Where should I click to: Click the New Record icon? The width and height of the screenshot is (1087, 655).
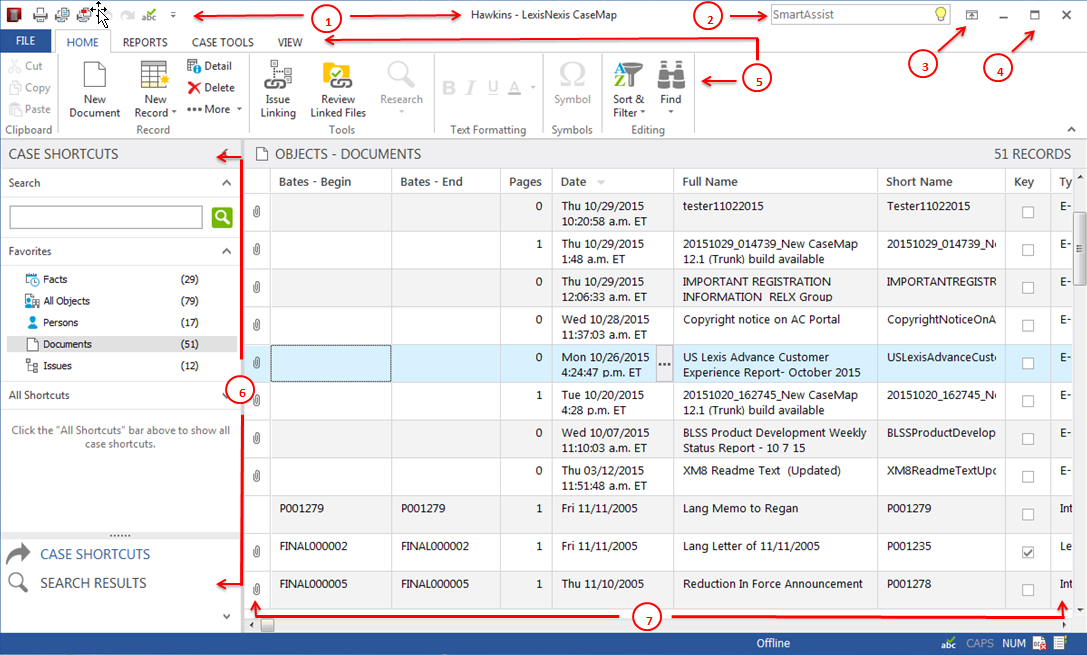(x=155, y=76)
